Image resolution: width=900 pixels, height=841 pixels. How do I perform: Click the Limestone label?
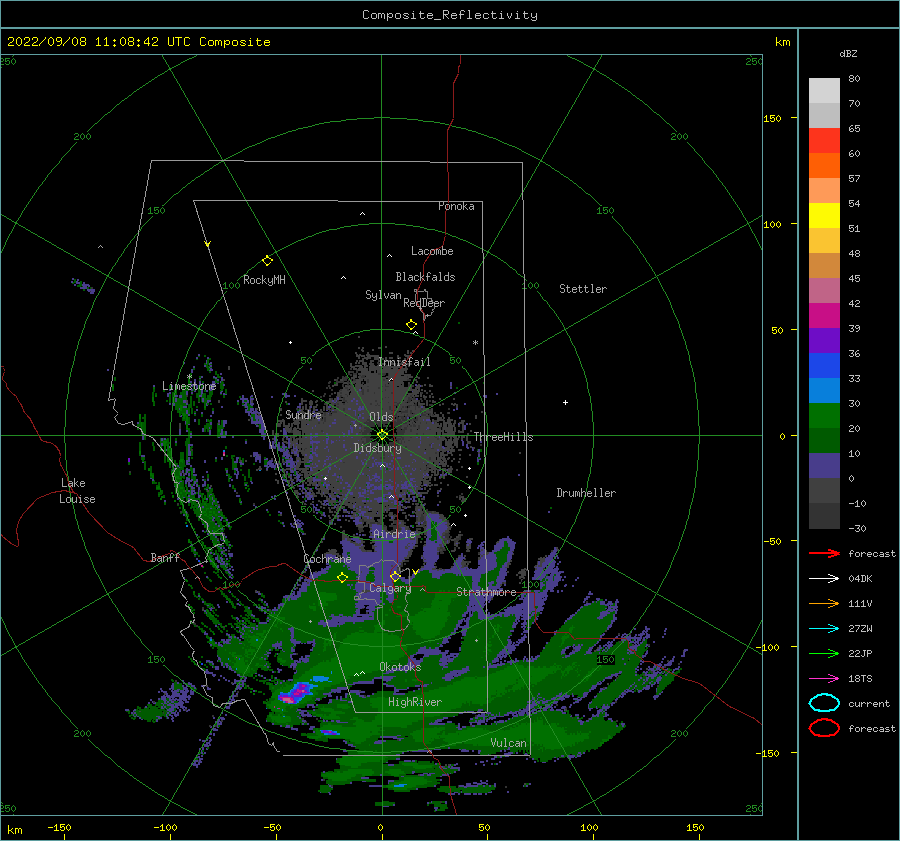(189, 386)
